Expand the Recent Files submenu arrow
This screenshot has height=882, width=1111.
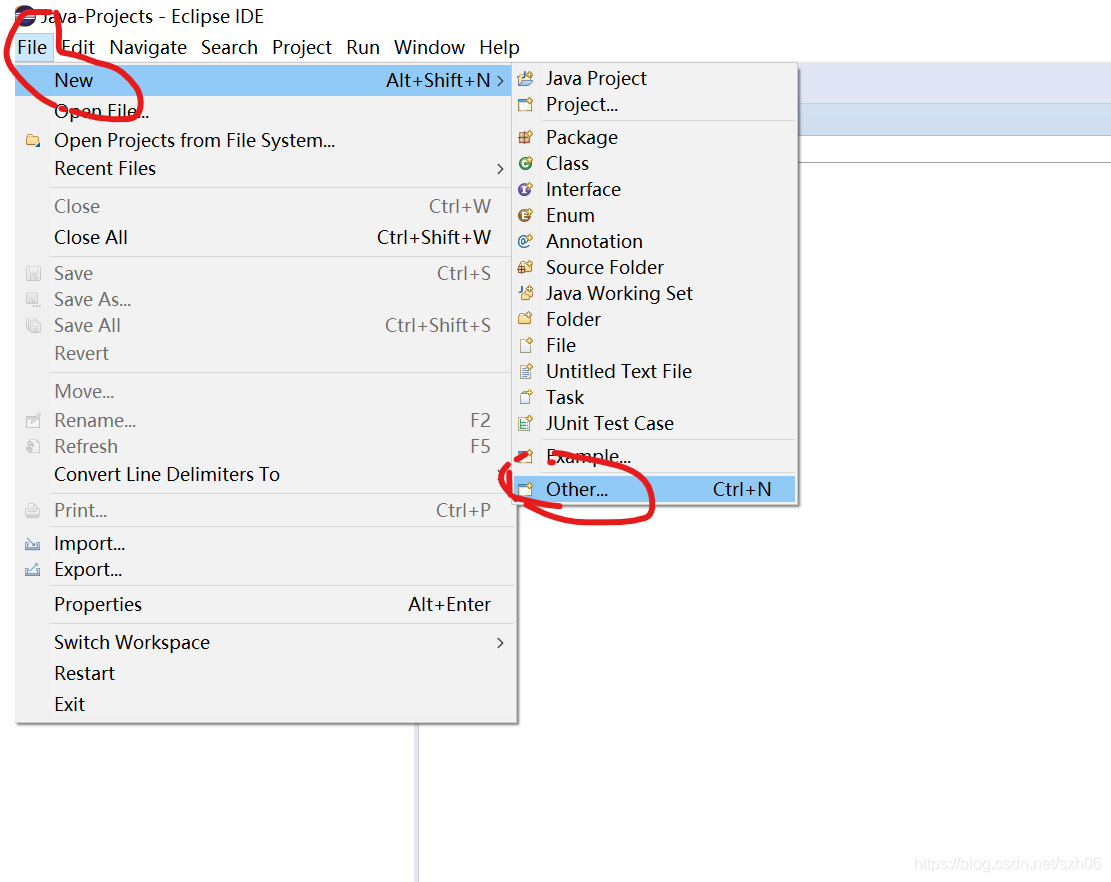[500, 169]
